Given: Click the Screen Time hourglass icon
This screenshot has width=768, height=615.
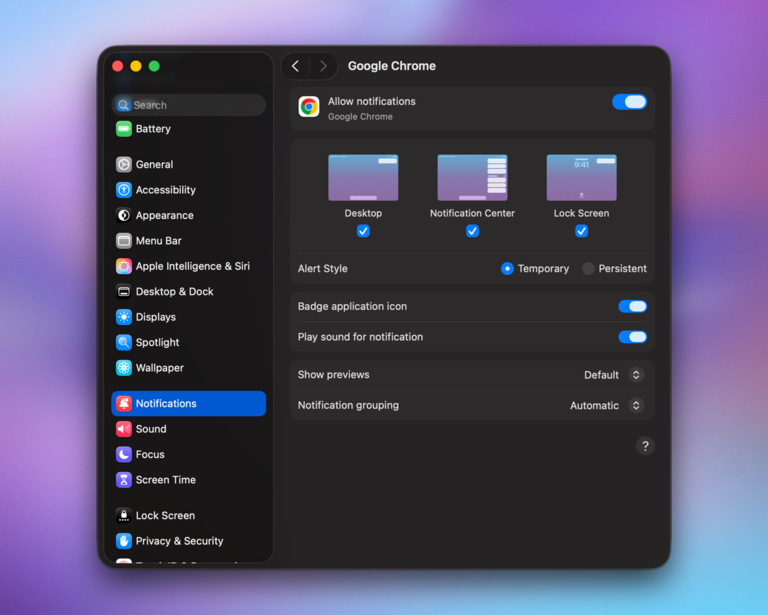Looking at the screenshot, I should [x=123, y=480].
